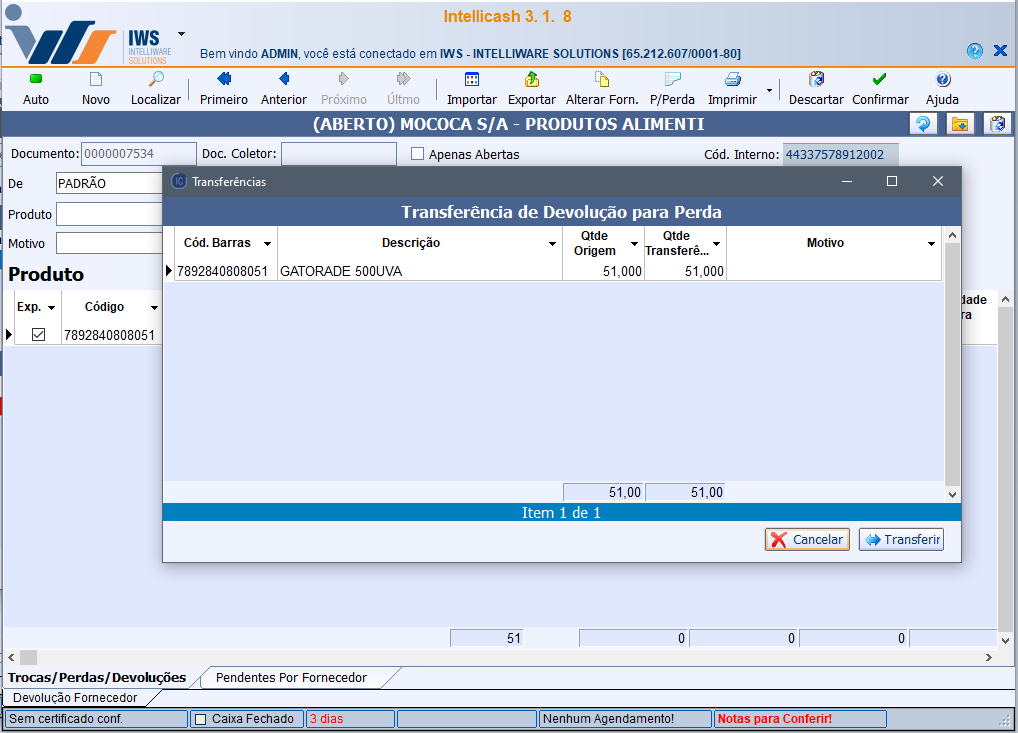The width and height of the screenshot is (1018, 733).
Task: Open Descrição column filter dropdown
Action: 552,244
